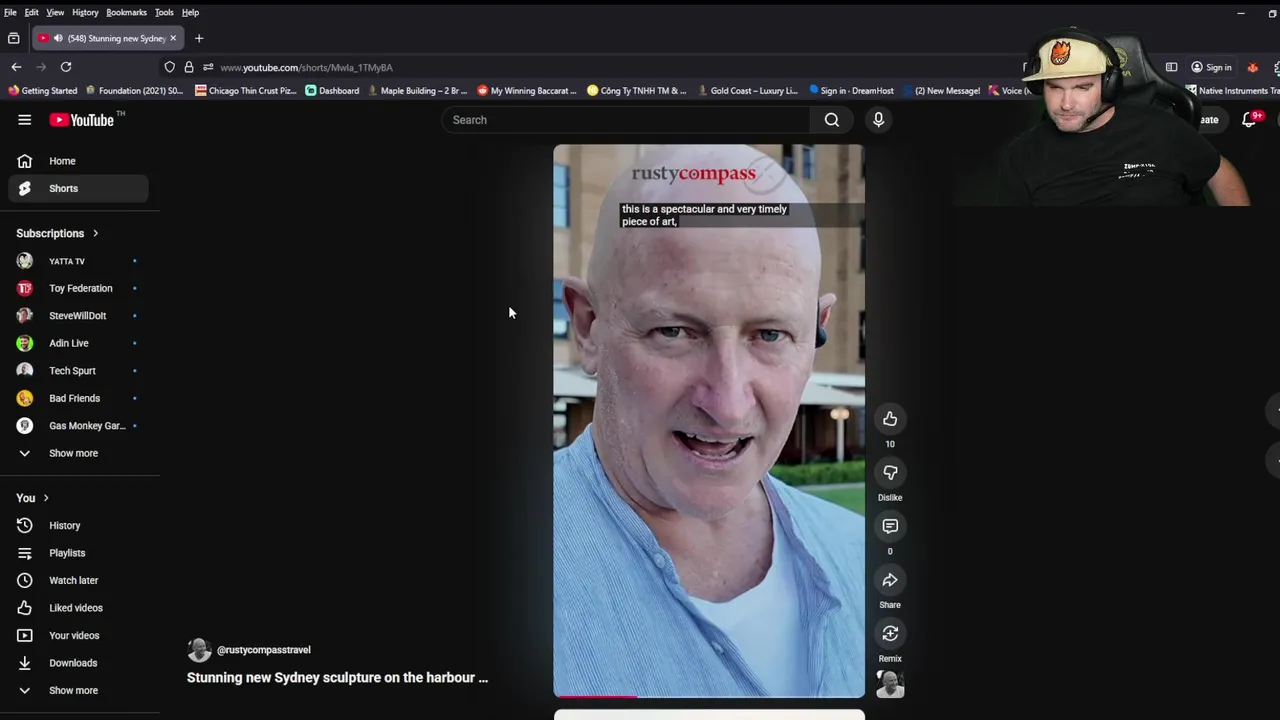
Task: Open the Dashboard bookmark
Action: tap(332, 91)
